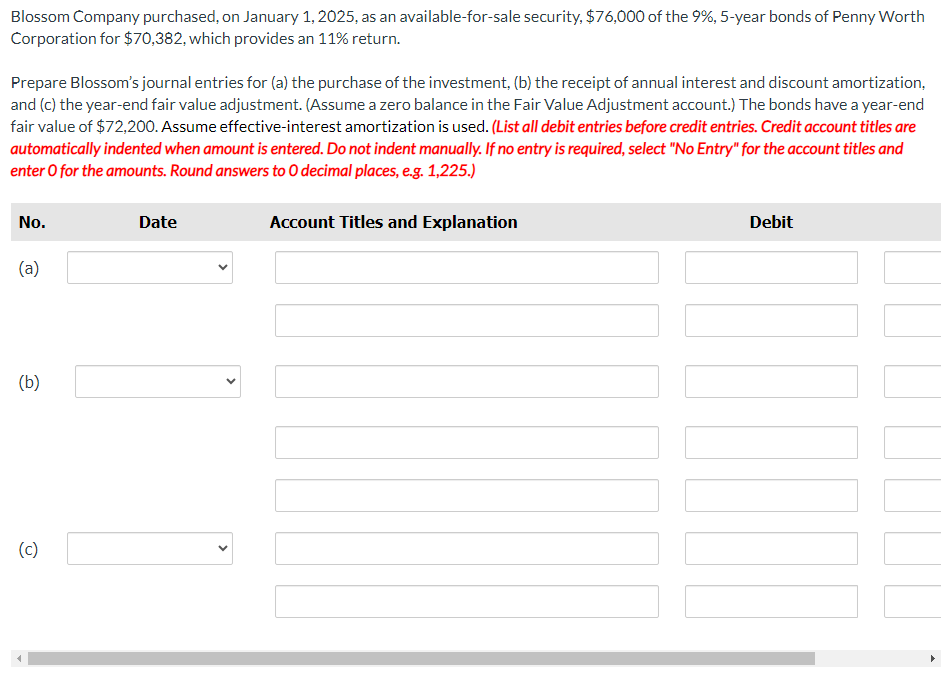This screenshot has width=949, height=673.
Task: Click the scroll left arrow of horizontal scrollbar
Action: [19, 658]
